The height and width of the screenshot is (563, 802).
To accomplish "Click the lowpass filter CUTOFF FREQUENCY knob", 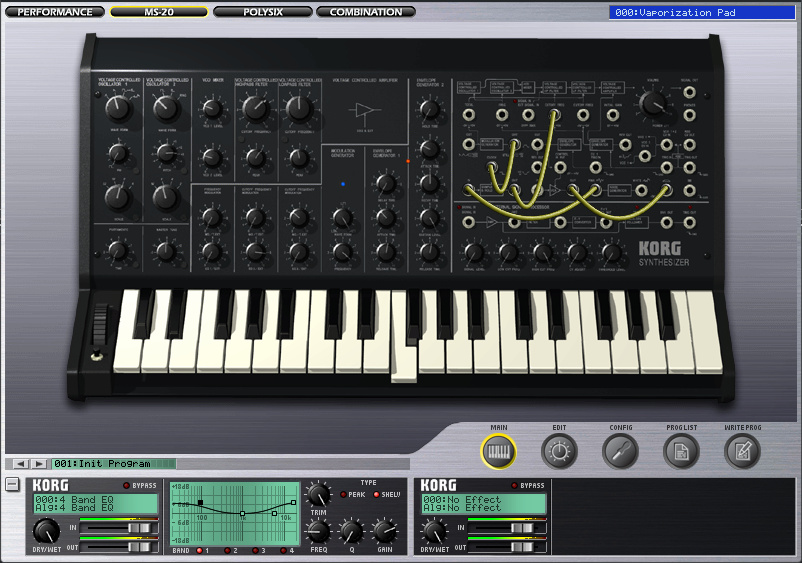I will (x=299, y=109).
